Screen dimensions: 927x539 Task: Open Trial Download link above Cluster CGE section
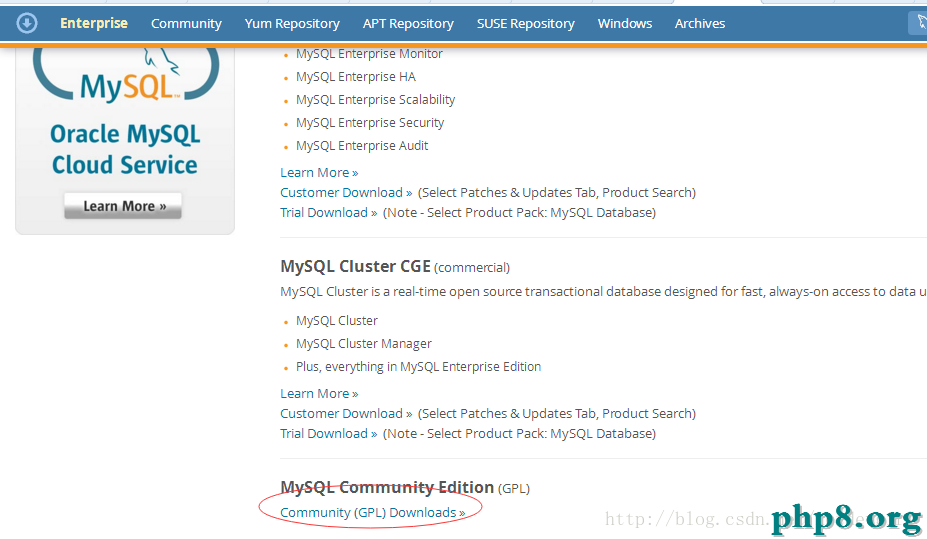tap(329, 213)
